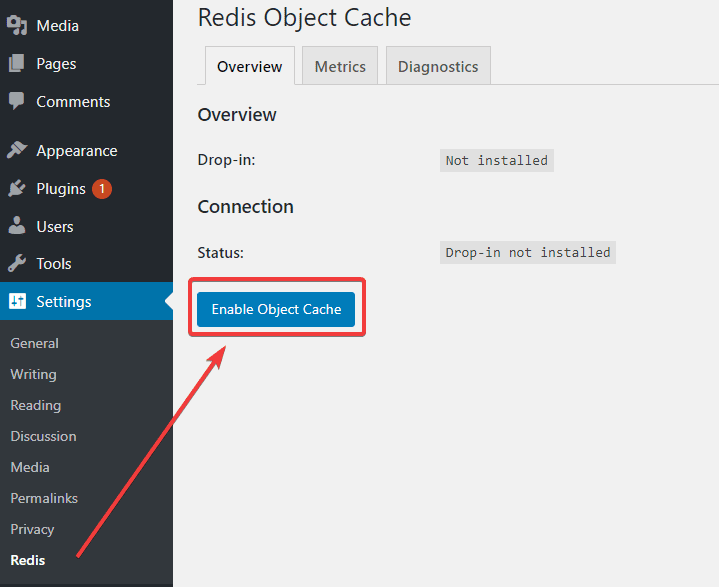Open Permalinks settings link

[44, 498]
